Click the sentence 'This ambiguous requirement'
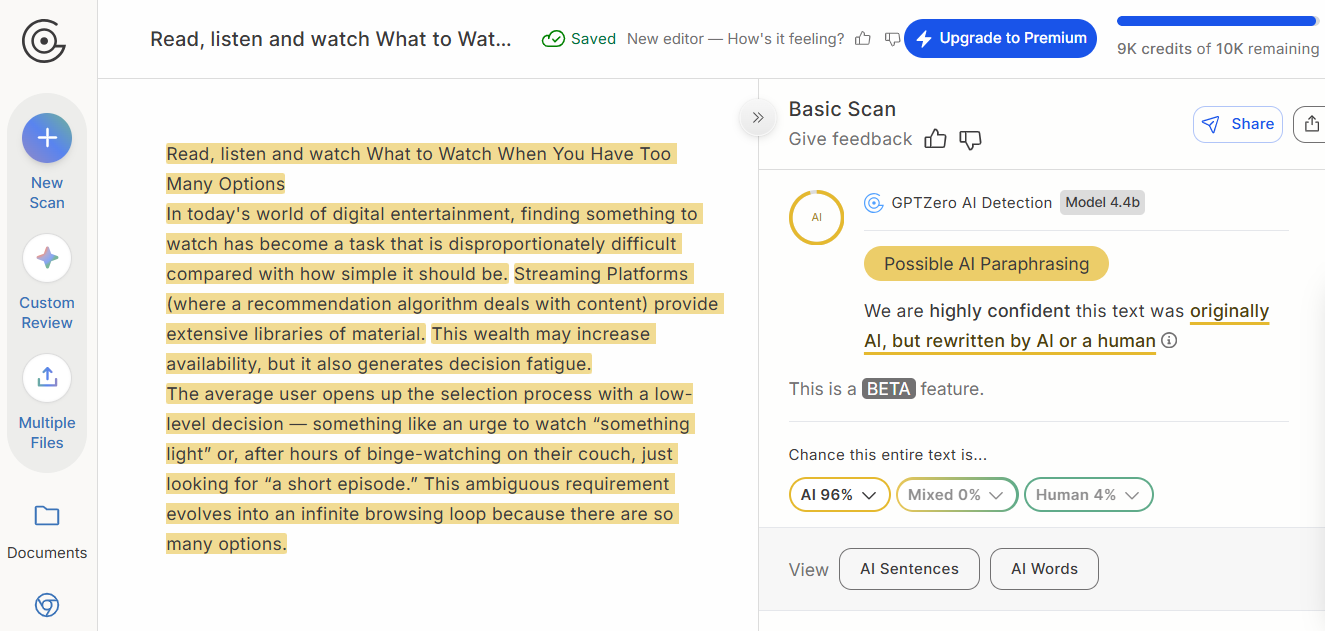Viewport: 1325px width, 631px height. [x=422, y=514]
